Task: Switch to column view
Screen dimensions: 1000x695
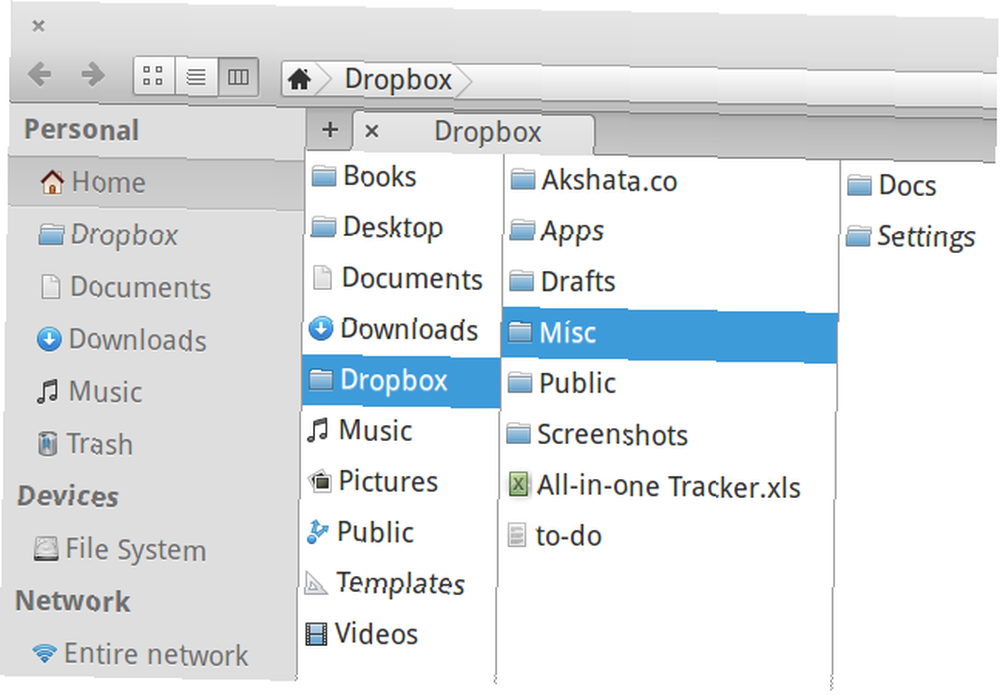Action: 239,77
